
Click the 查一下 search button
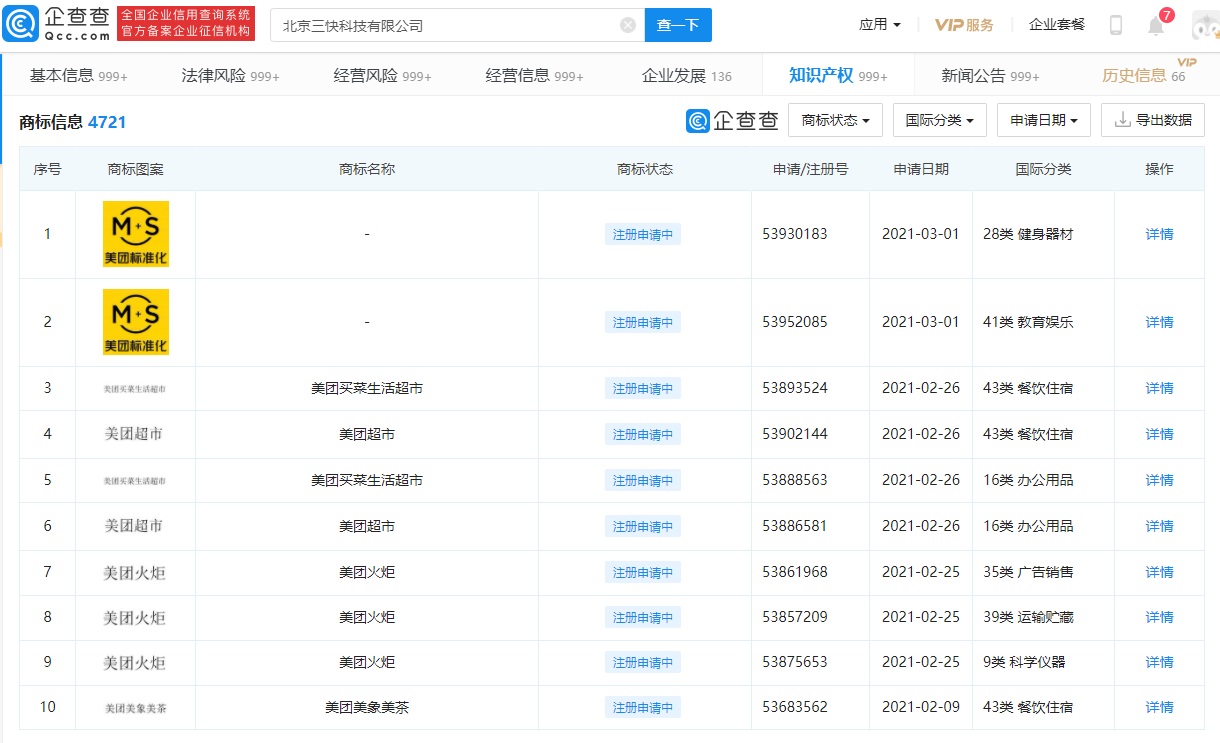[x=678, y=25]
